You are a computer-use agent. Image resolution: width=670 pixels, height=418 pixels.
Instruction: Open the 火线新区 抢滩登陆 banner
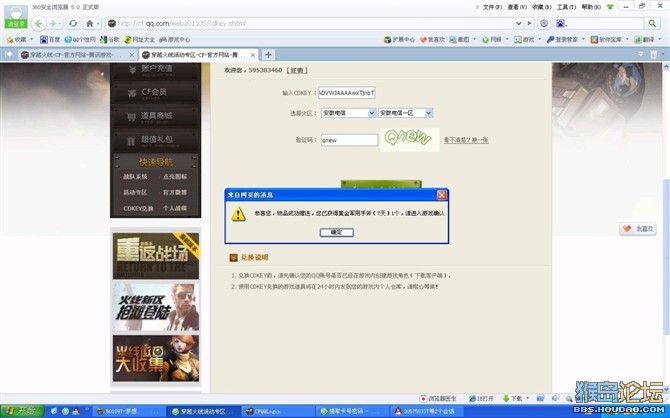(156, 307)
